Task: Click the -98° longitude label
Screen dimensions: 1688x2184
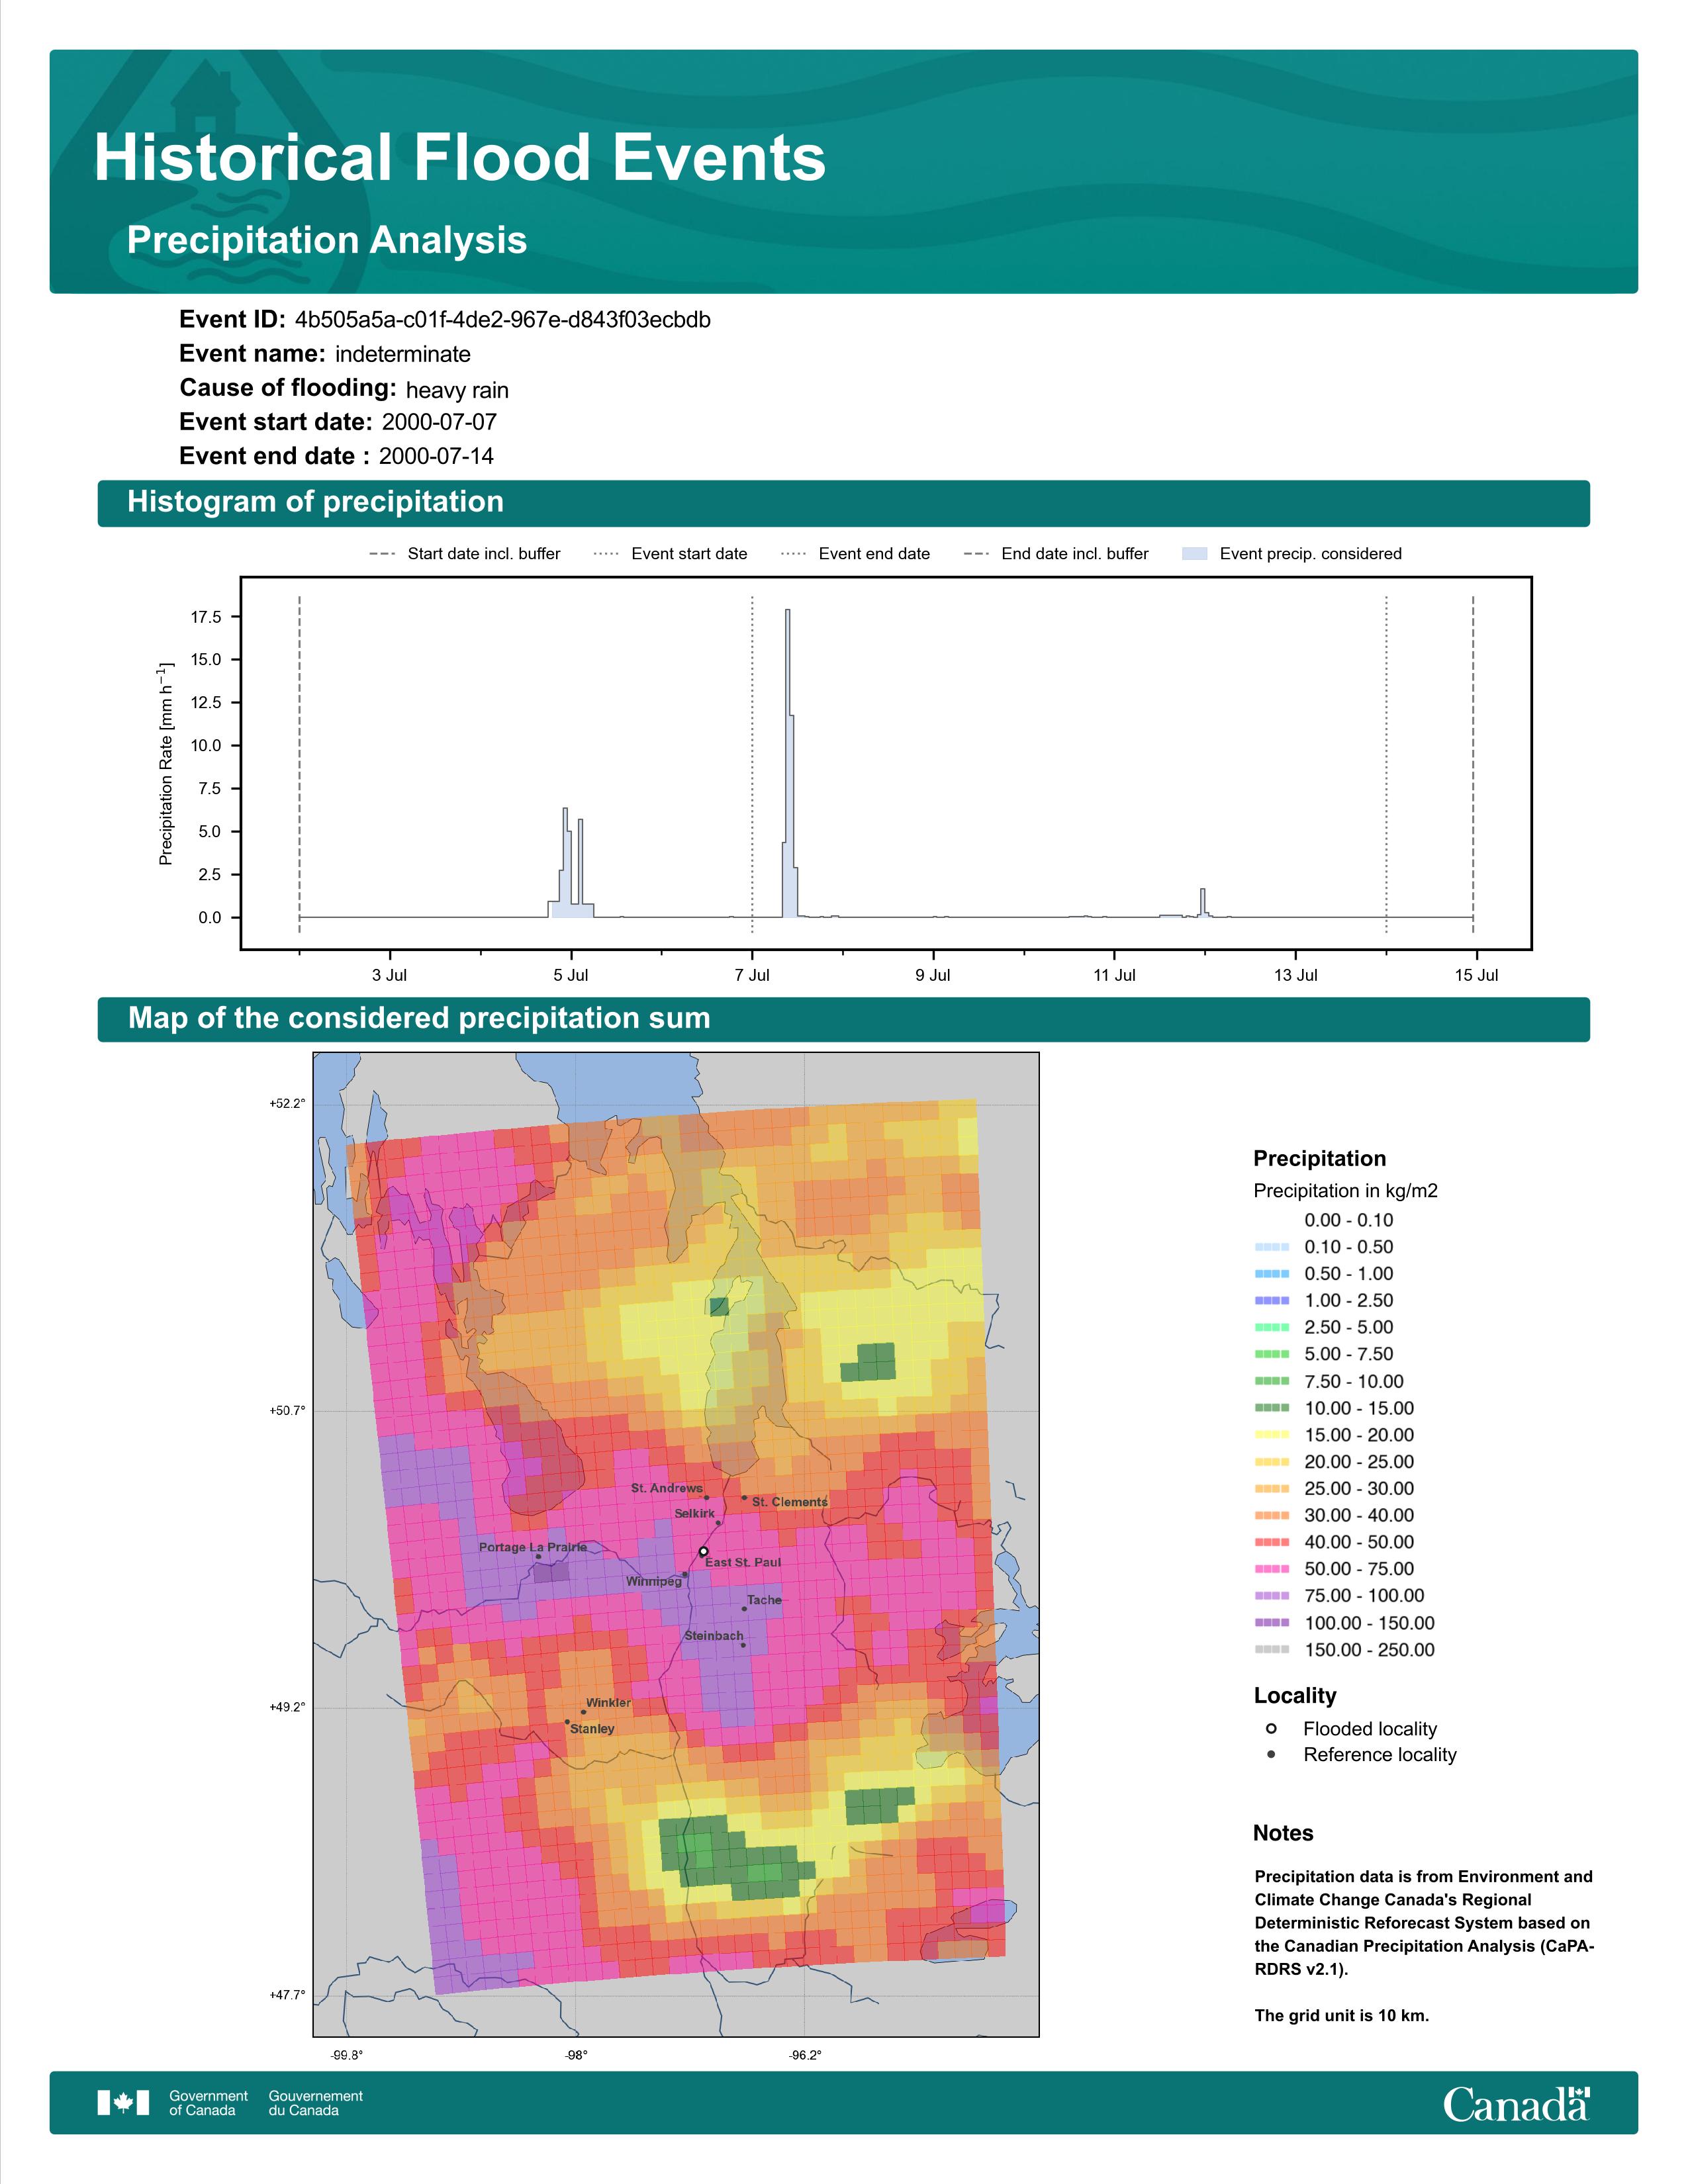Action: (577, 2055)
